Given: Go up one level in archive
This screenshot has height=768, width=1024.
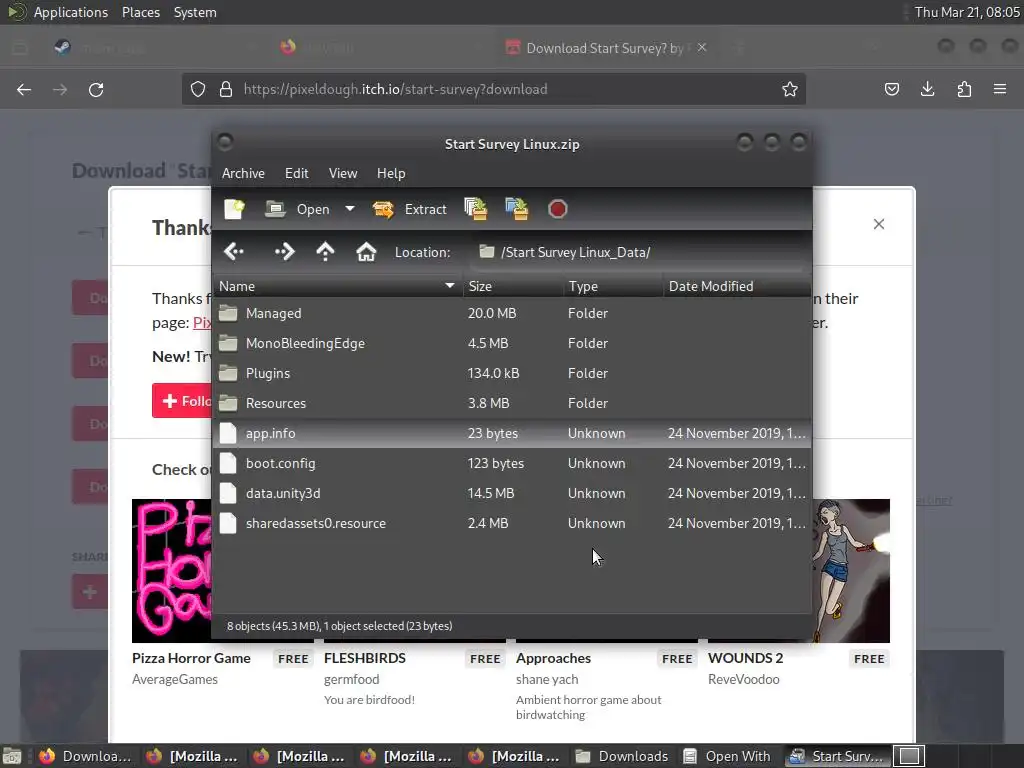Looking at the screenshot, I should pos(325,251).
